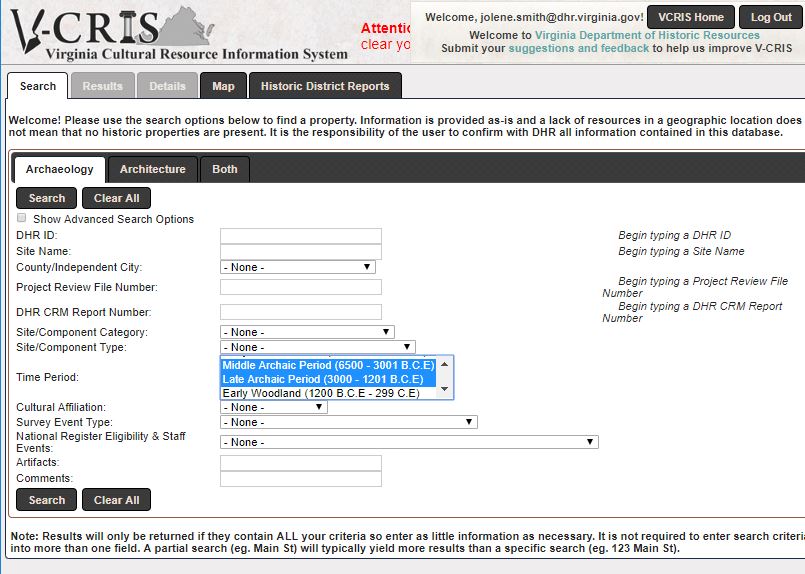
Task: Open Site/Component Type dropdown
Action: [318, 347]
